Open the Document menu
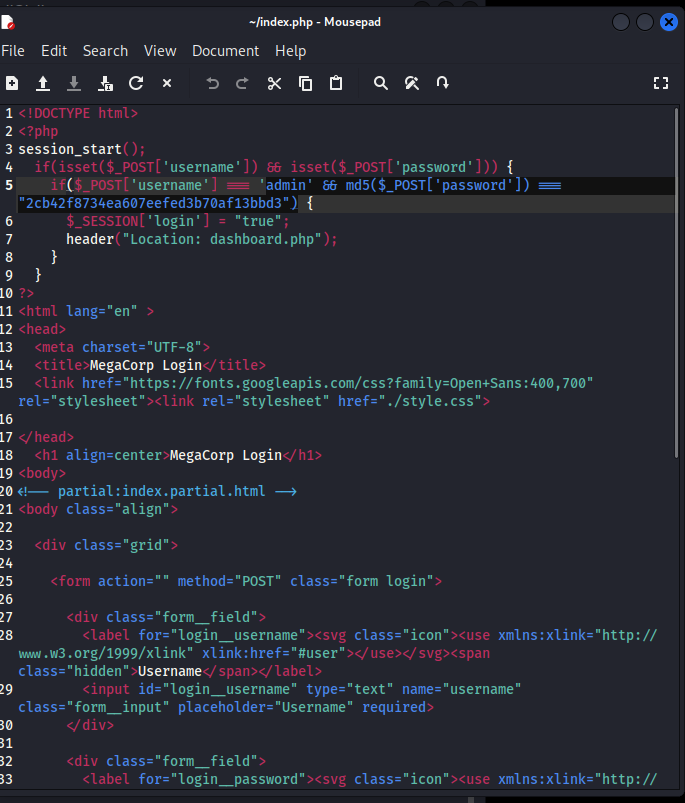 pos(225,51)
